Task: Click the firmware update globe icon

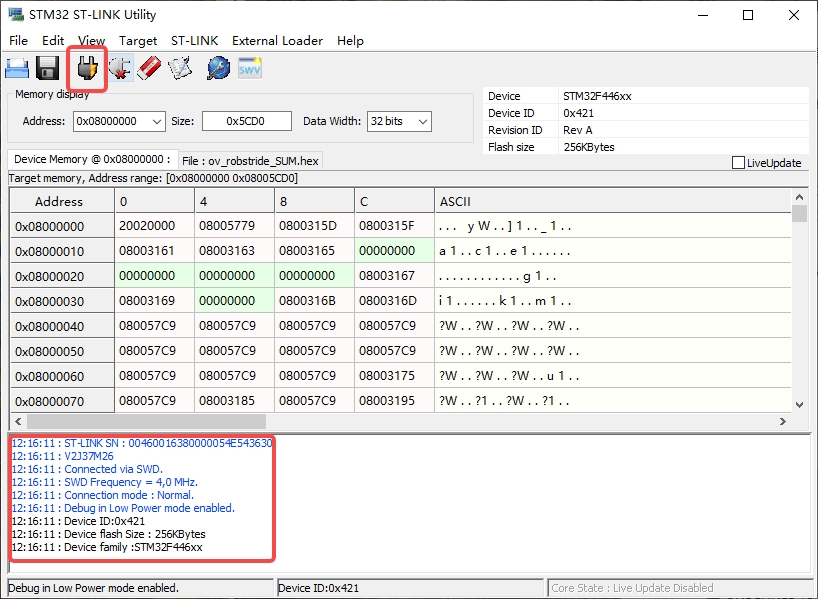Action: click(218, 68)
